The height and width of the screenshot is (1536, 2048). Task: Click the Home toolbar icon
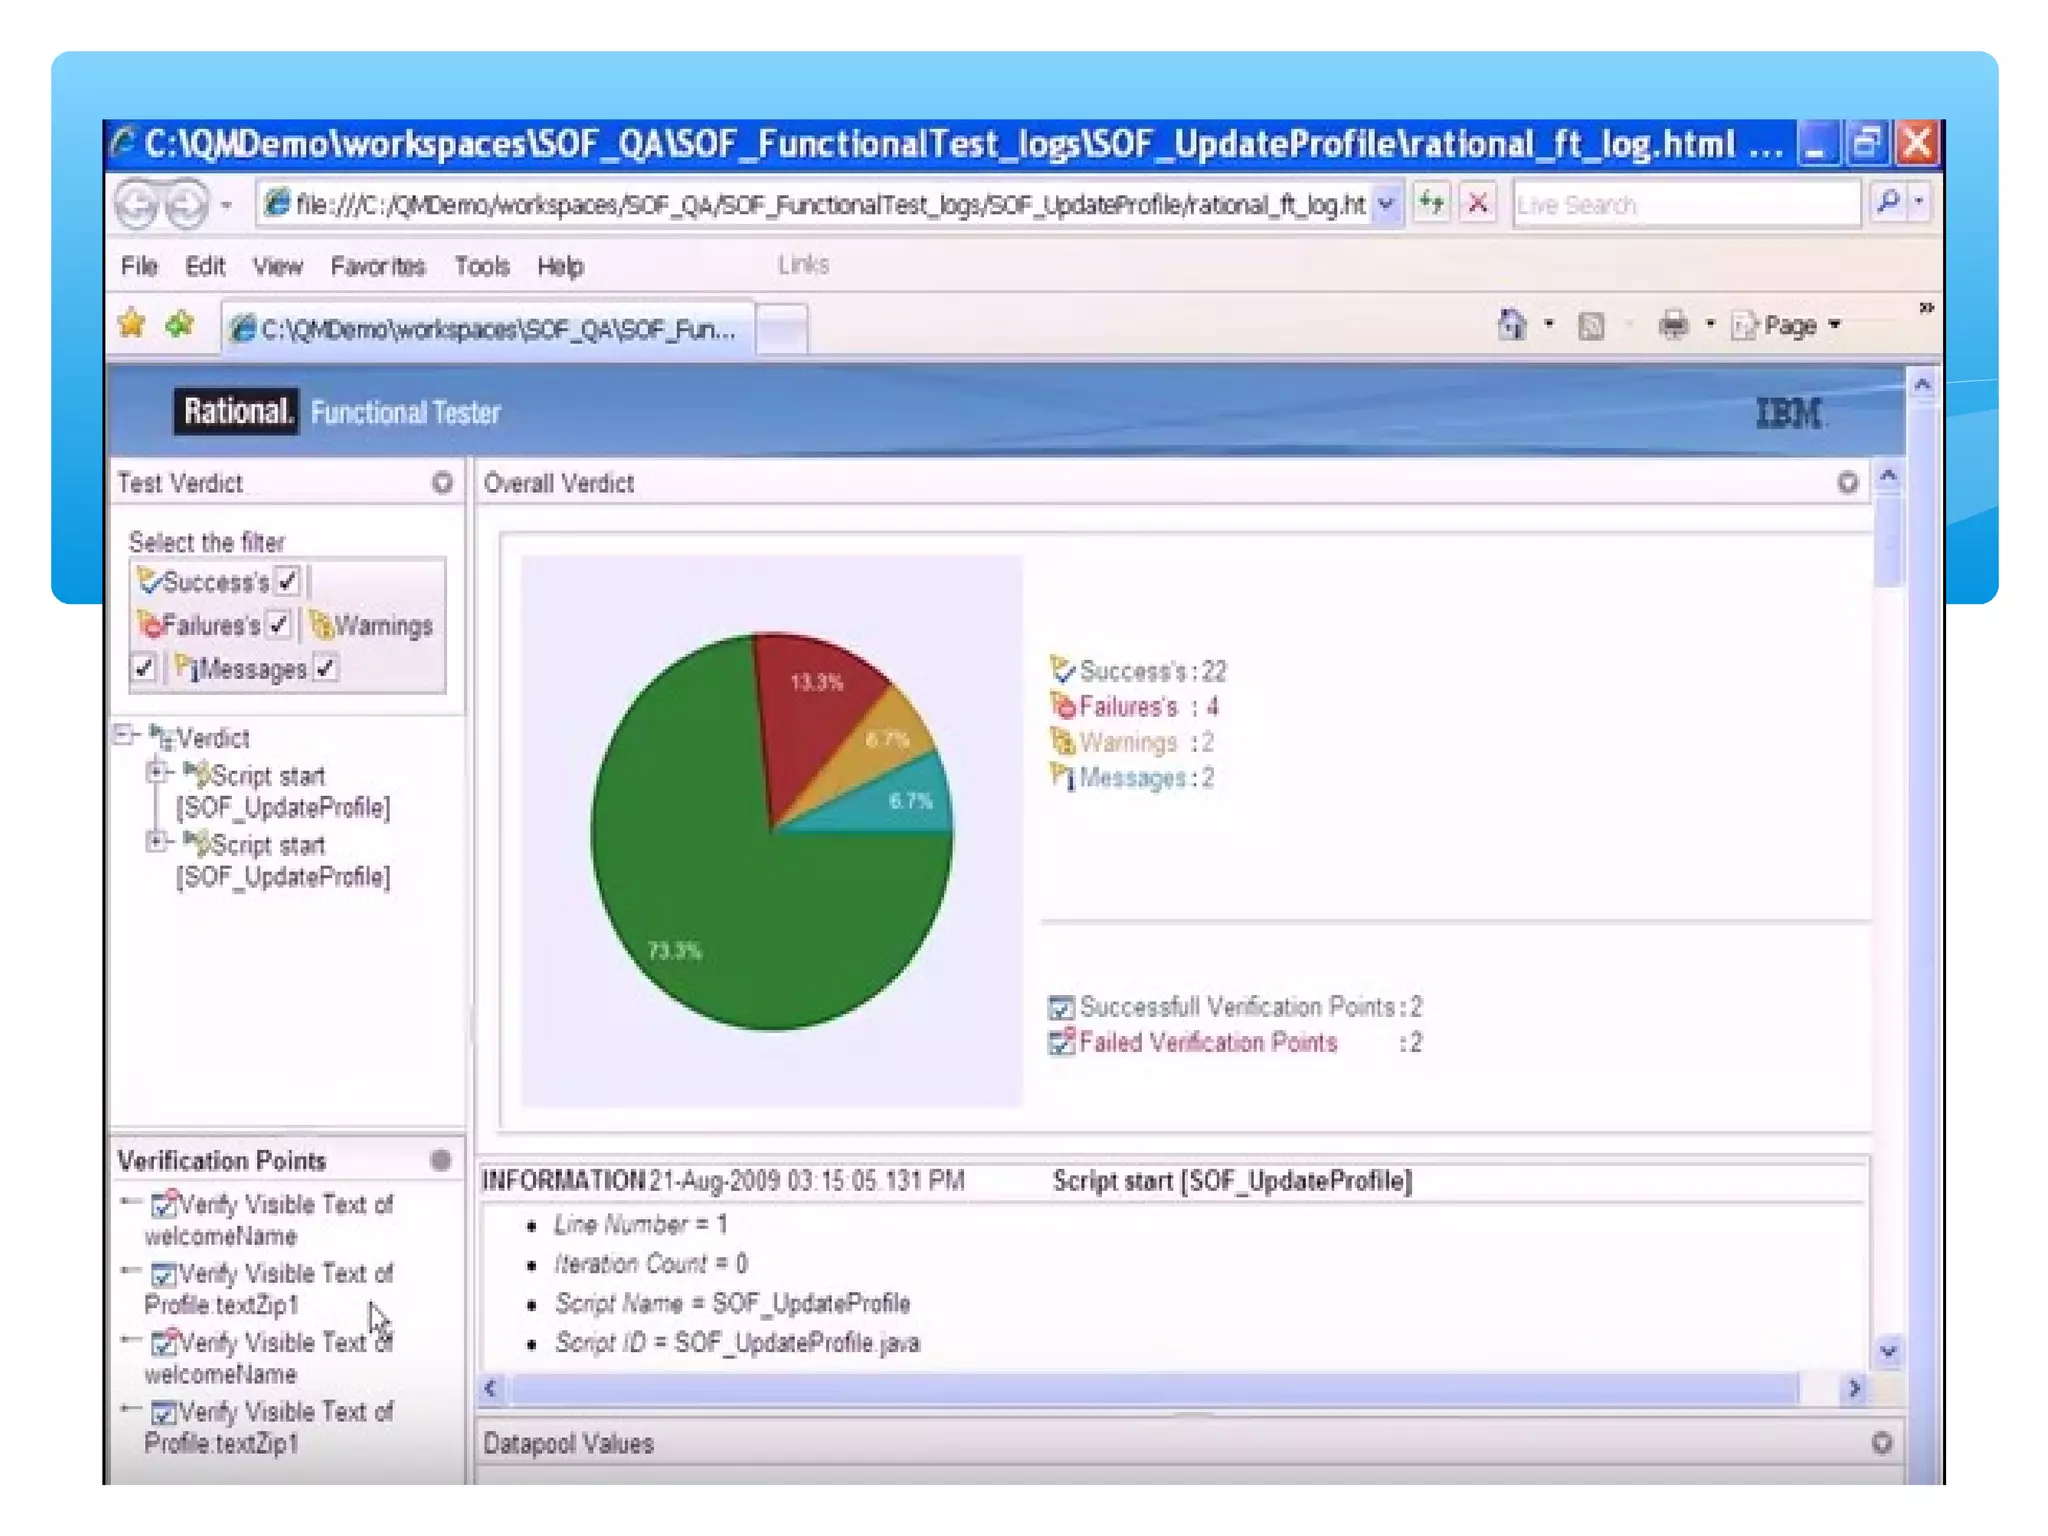click(x=1511, y=325)
